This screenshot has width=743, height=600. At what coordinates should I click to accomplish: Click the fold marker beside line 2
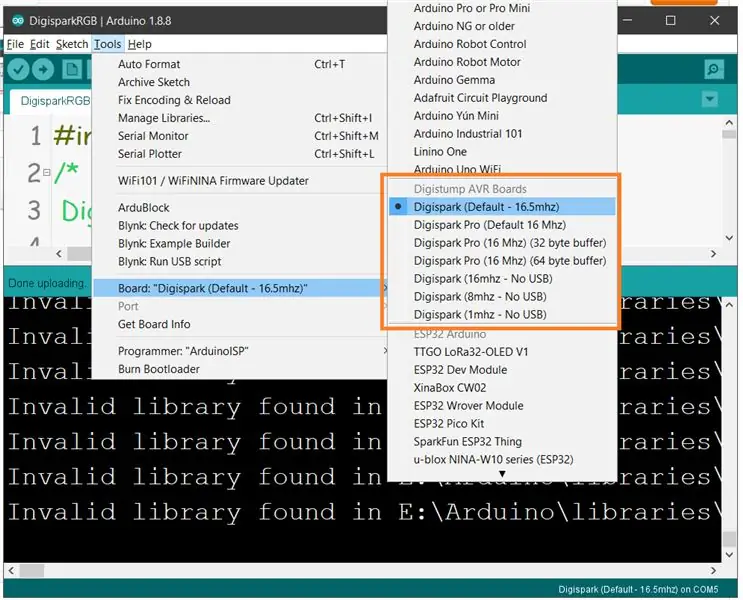click(x=46, y=172)
